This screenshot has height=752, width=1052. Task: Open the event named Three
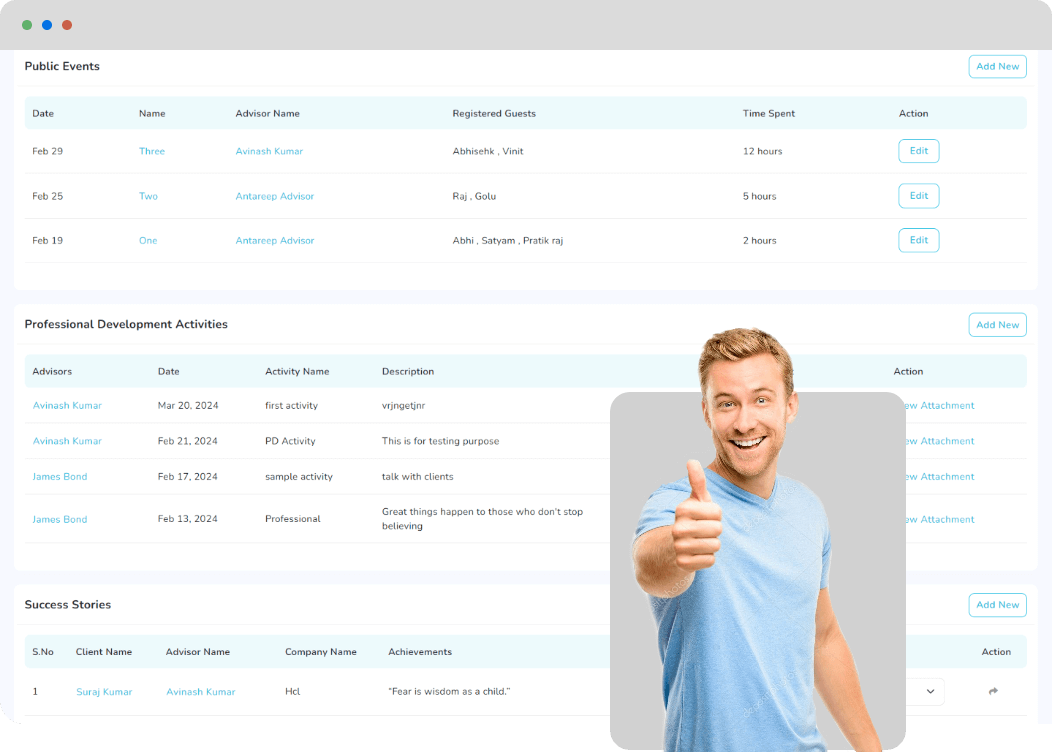coord(151,150)
